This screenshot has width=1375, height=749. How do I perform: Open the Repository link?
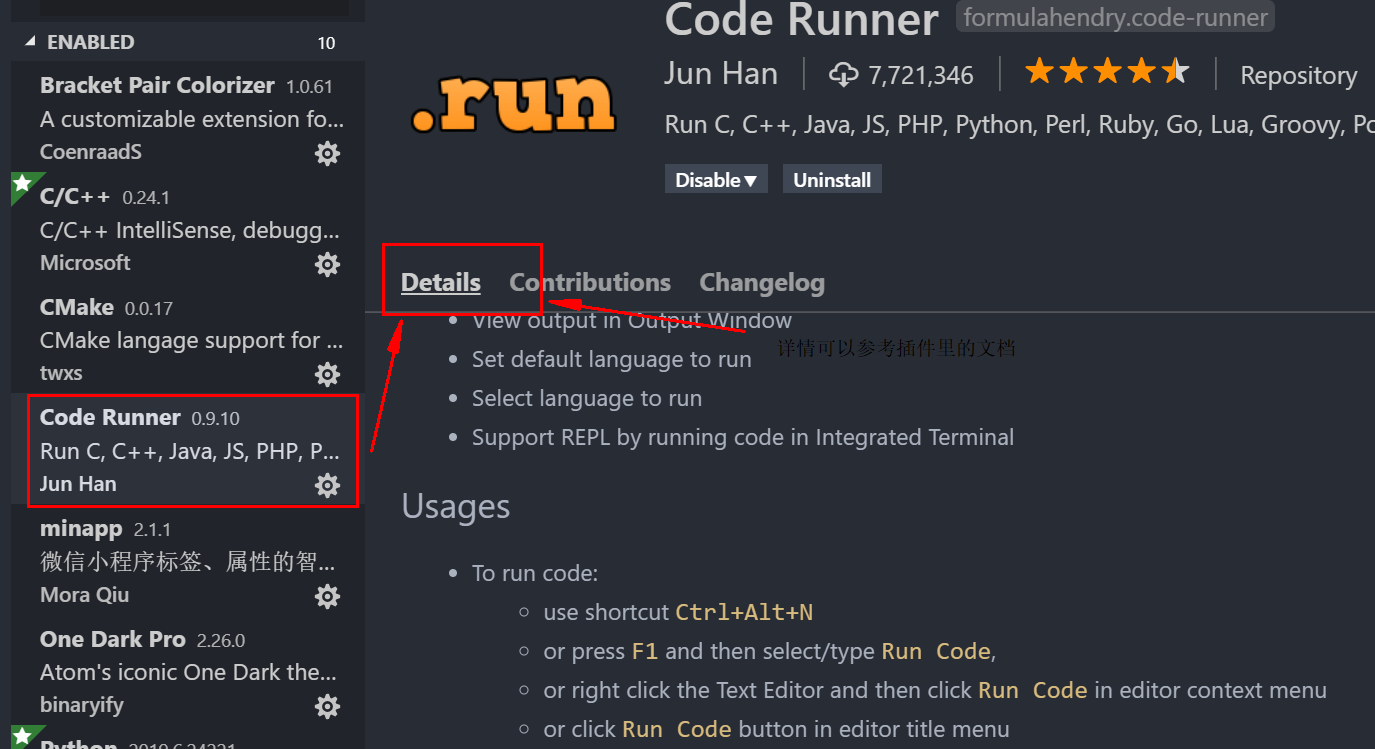(x=1298, y=76)
